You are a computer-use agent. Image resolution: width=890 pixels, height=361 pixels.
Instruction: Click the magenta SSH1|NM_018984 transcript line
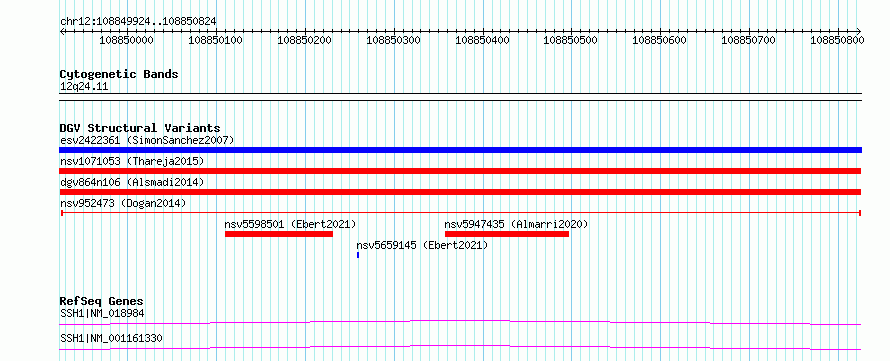coord(460,322)
